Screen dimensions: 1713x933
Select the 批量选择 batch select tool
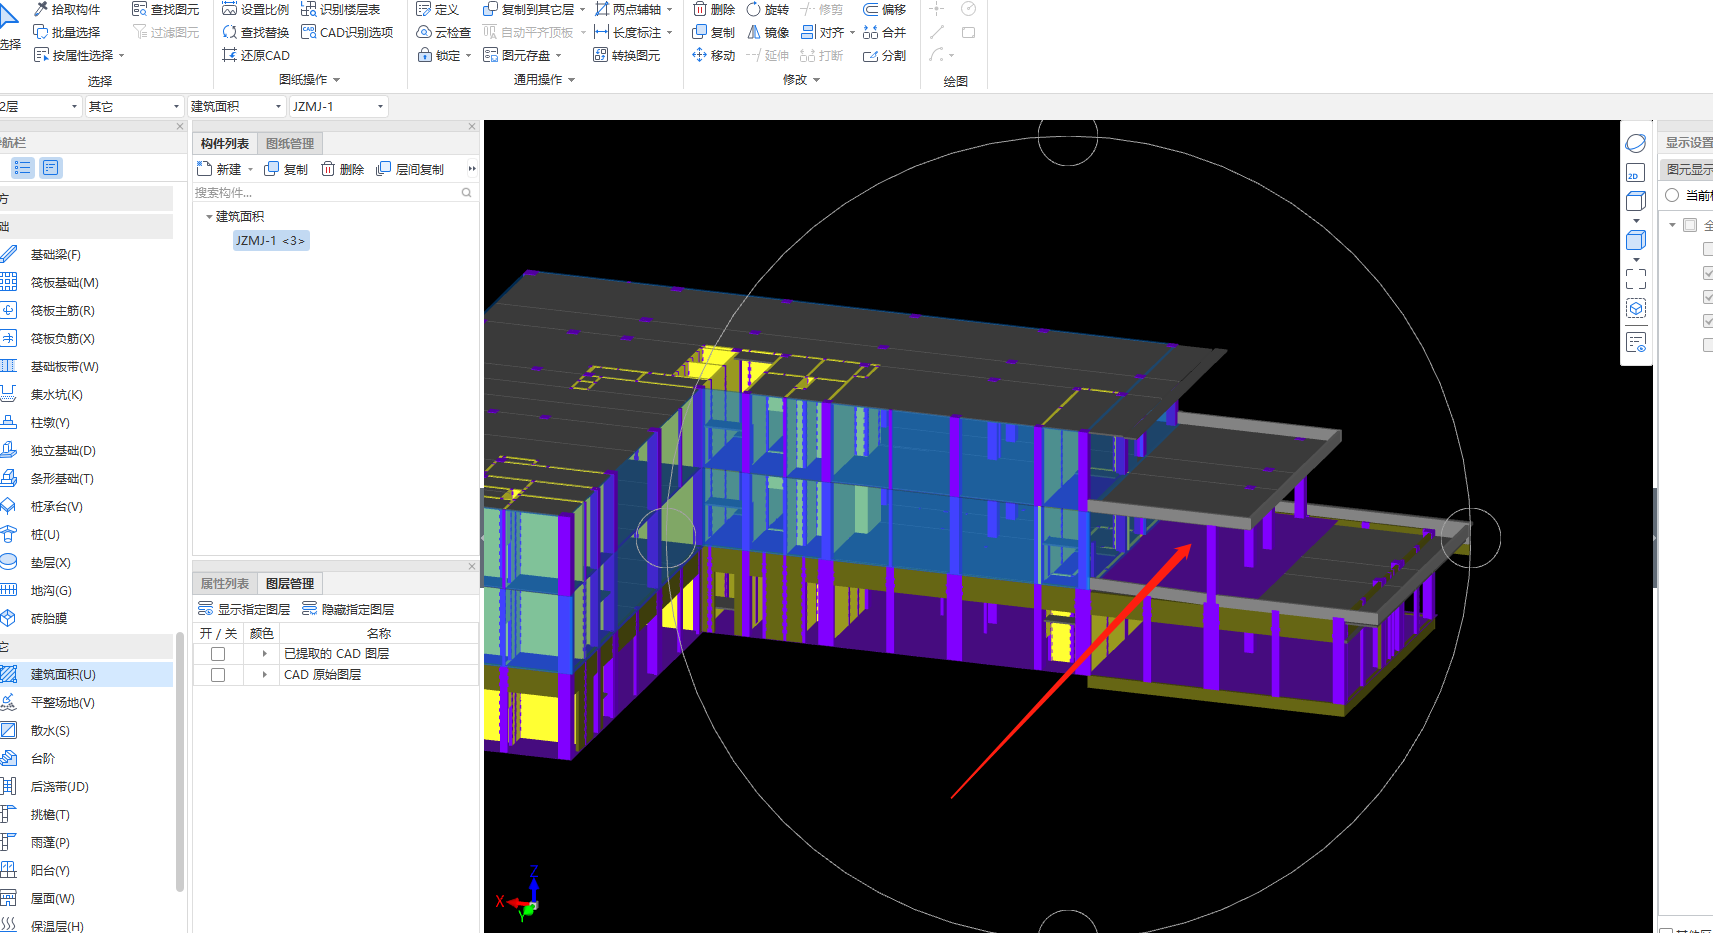[67, 32]
